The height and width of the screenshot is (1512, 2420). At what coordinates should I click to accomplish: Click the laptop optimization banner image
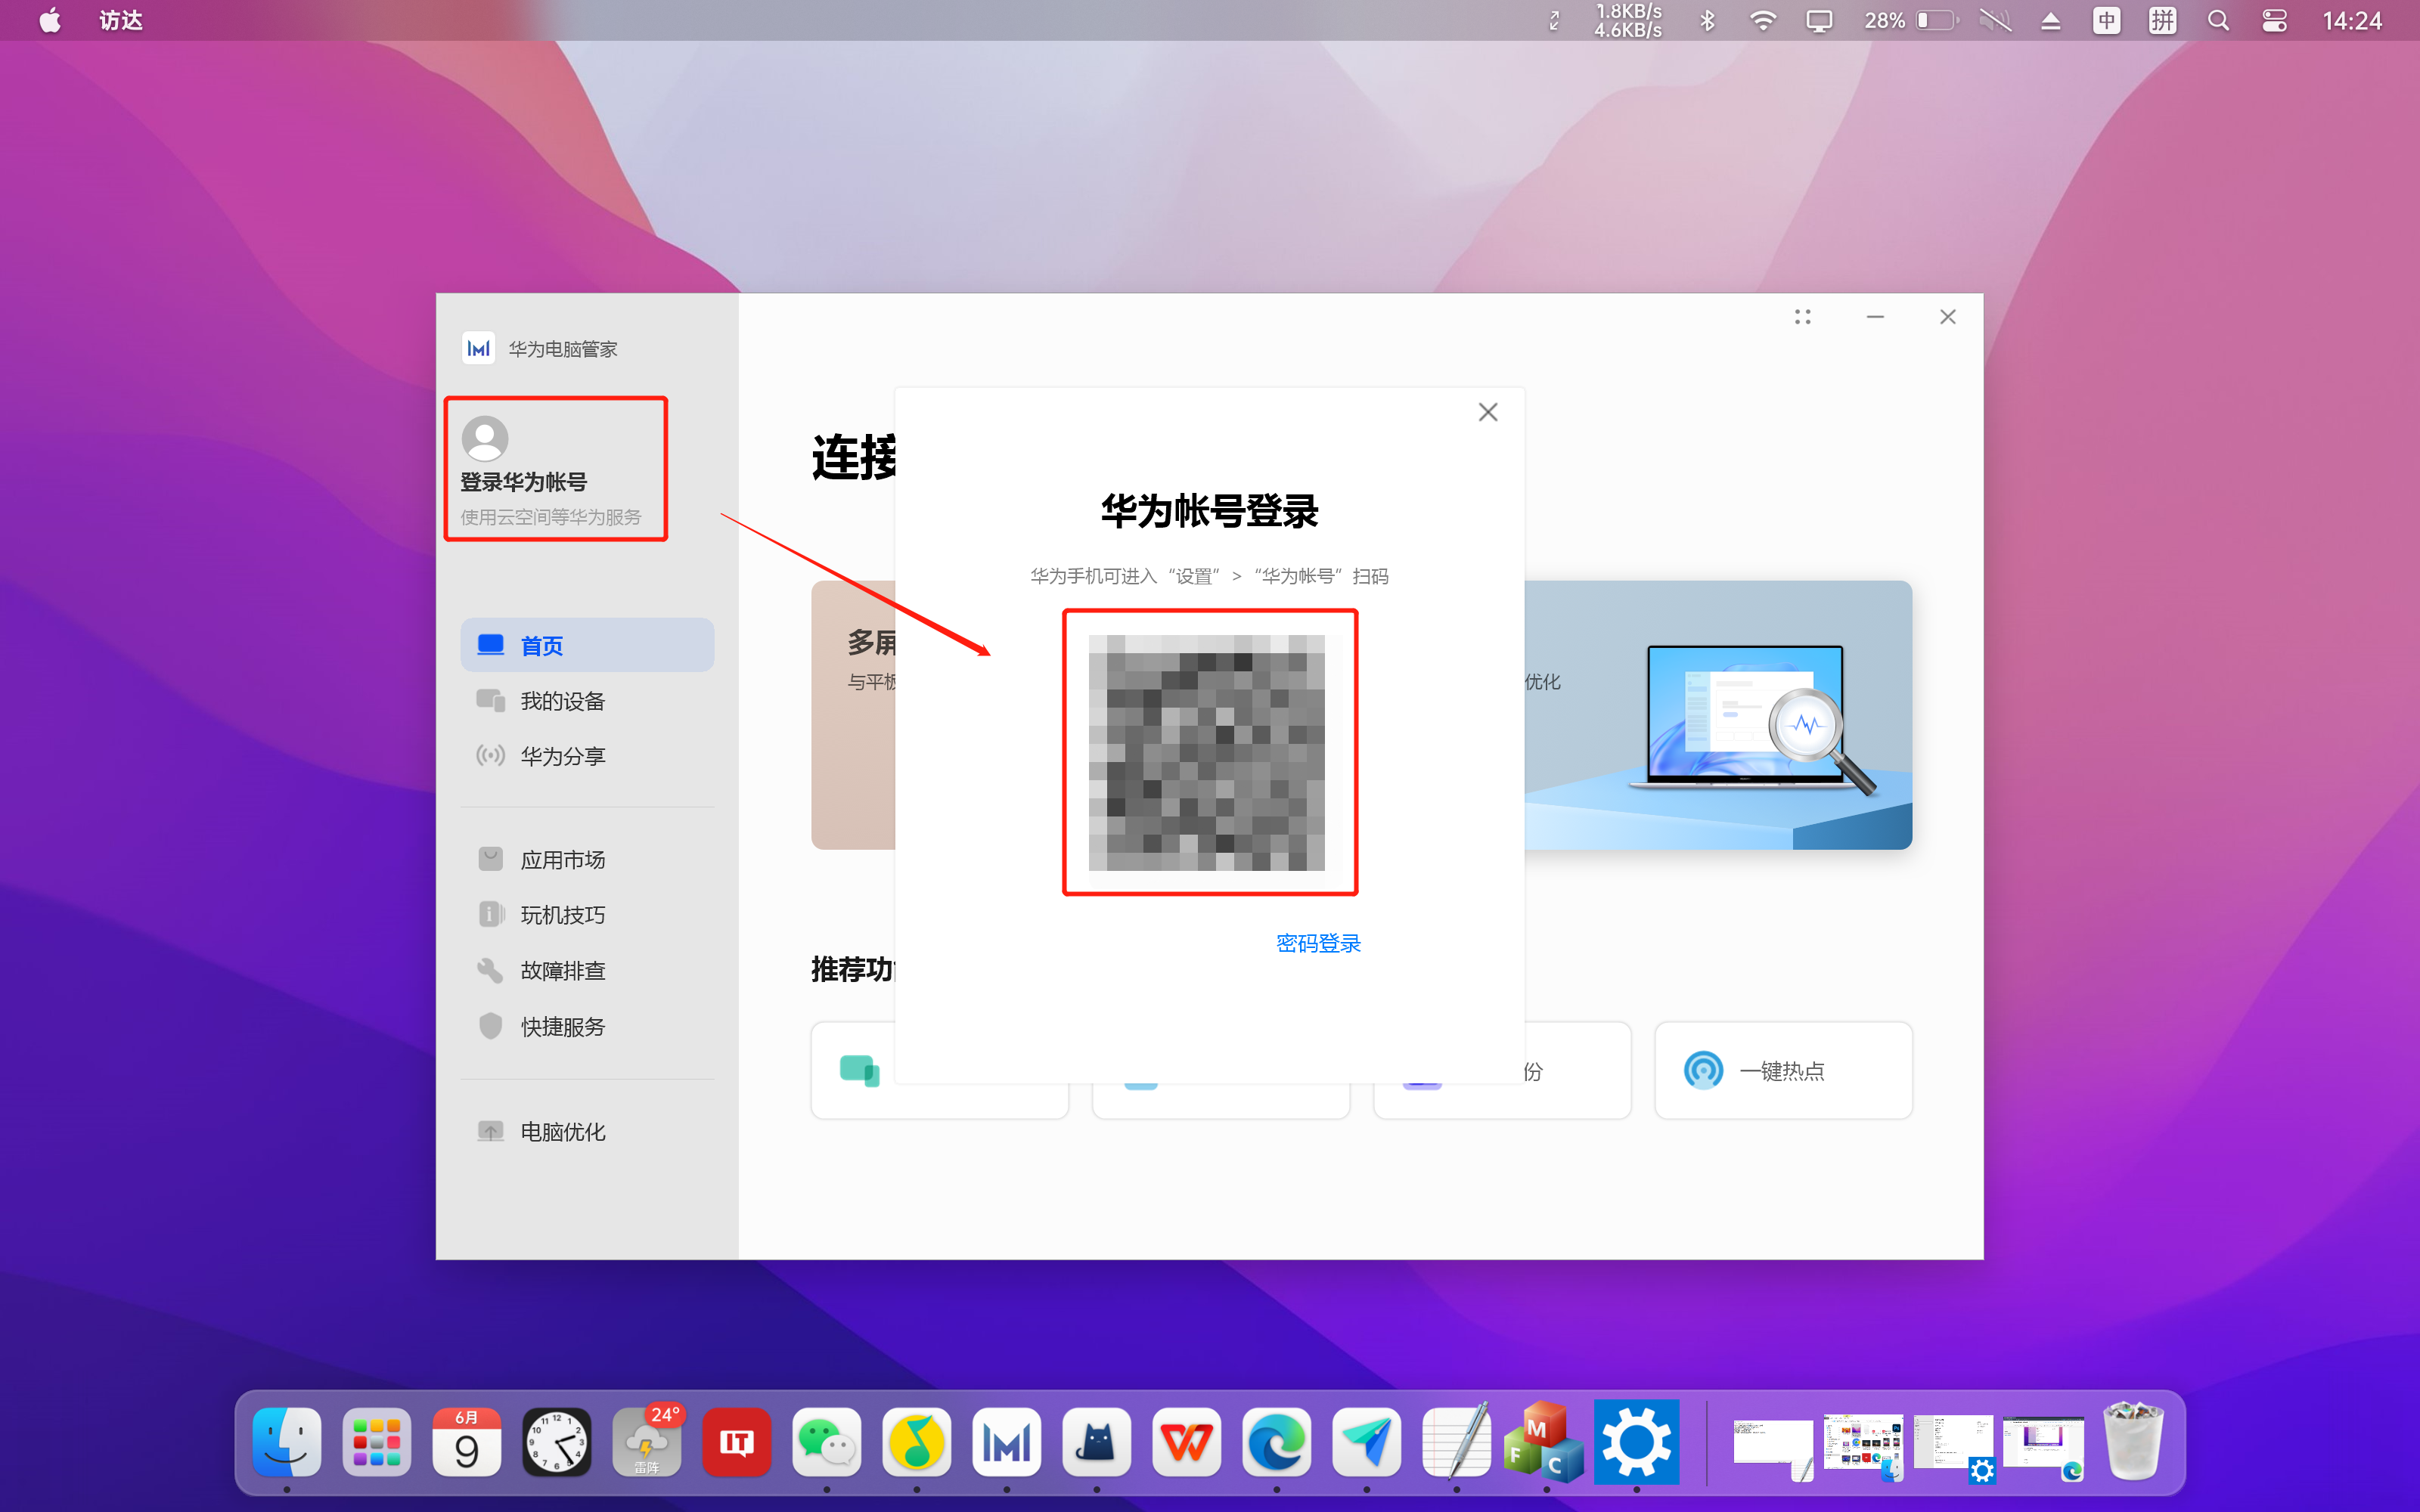[1718, 715]
